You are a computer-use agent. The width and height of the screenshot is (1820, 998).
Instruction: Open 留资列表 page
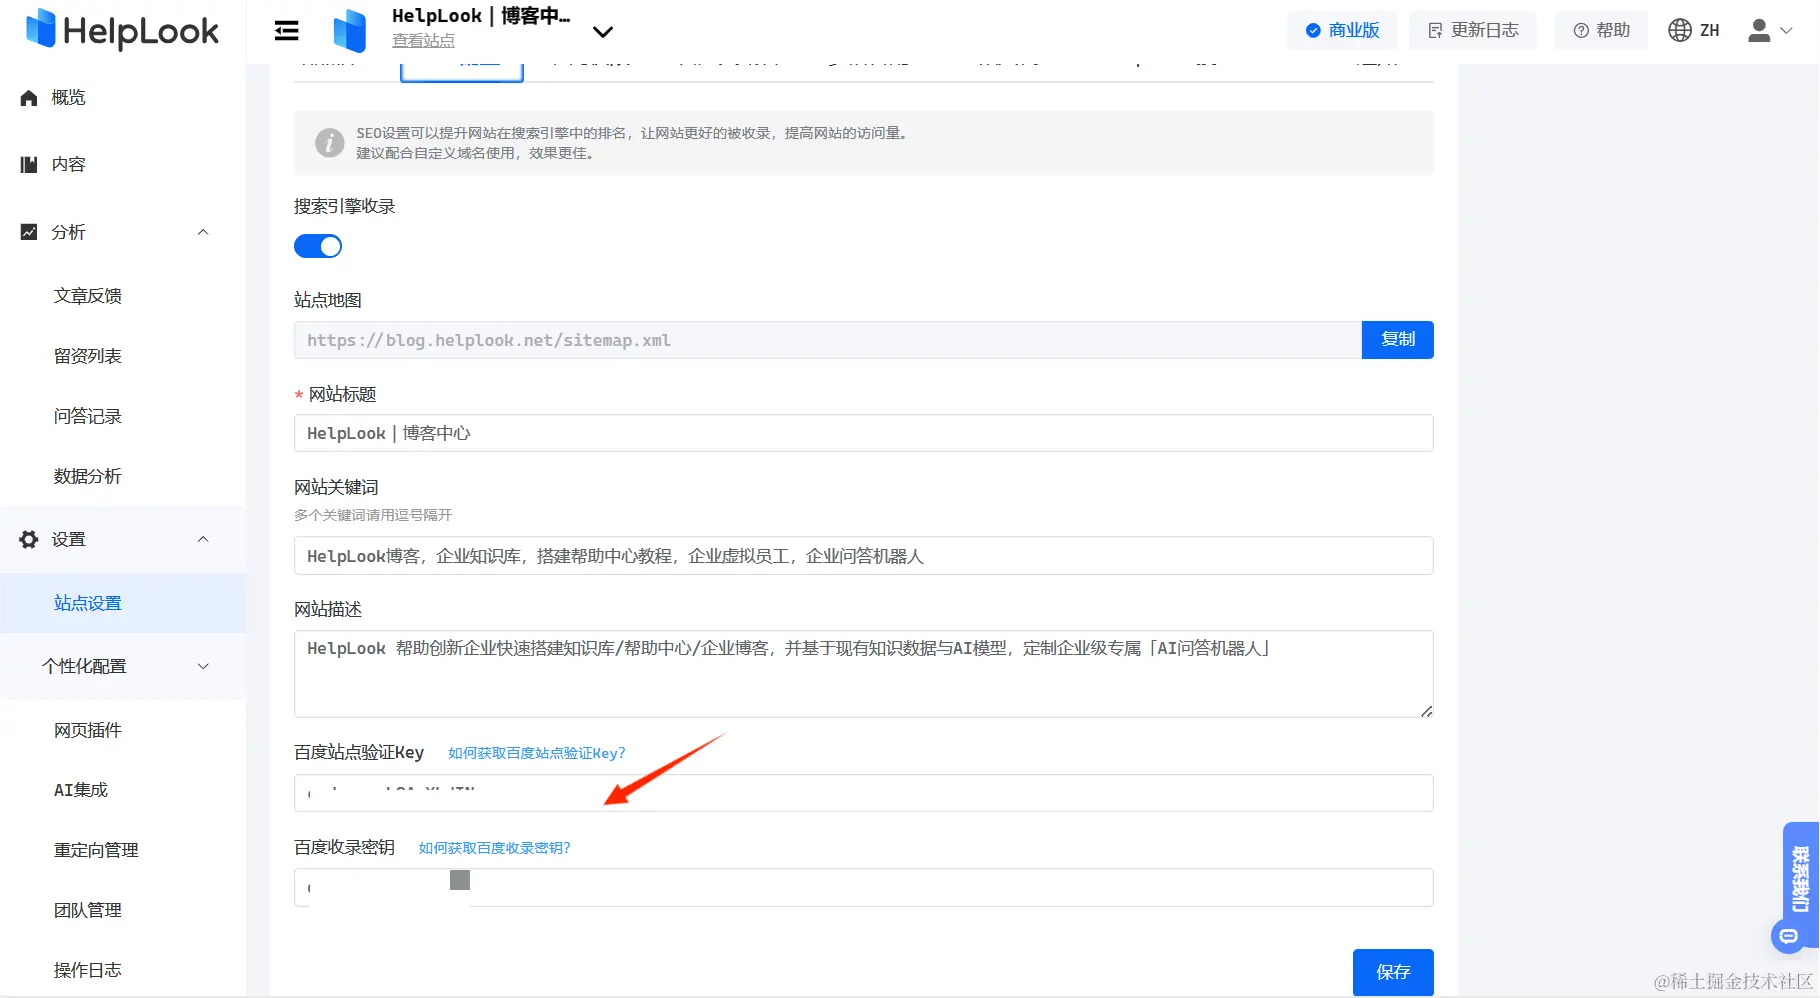88,356
